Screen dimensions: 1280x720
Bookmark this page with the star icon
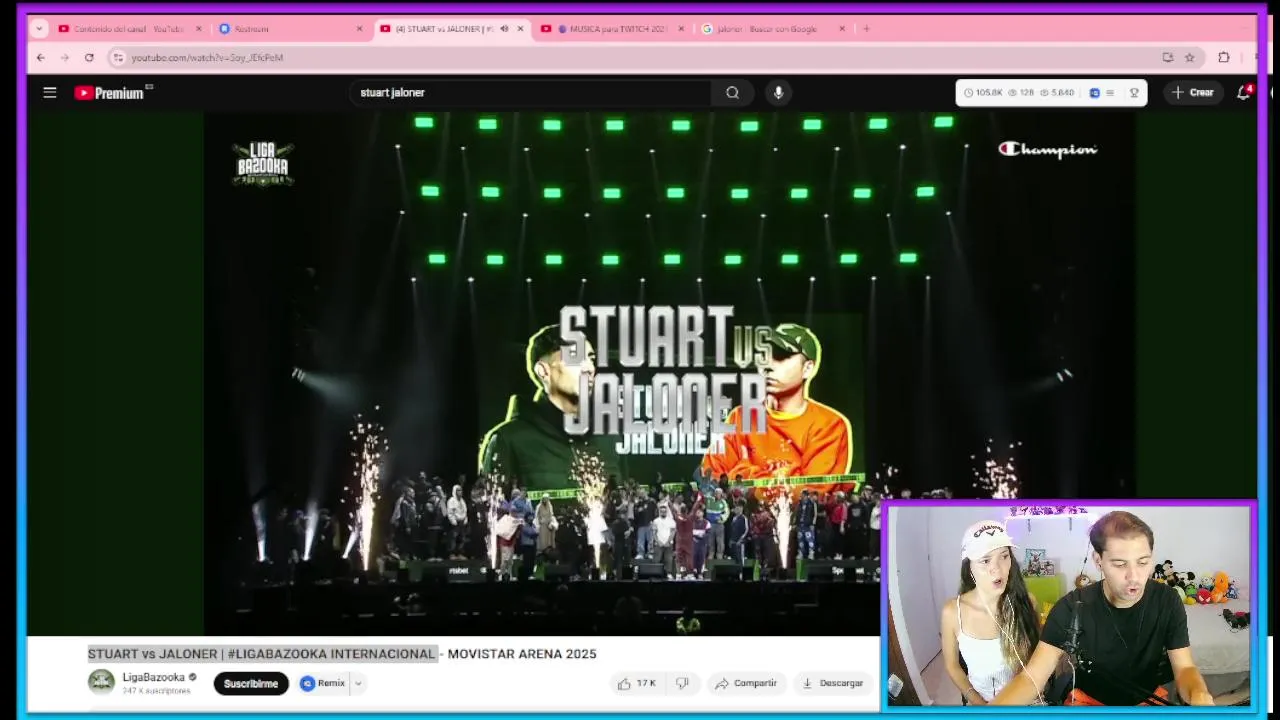[1189, 58]
